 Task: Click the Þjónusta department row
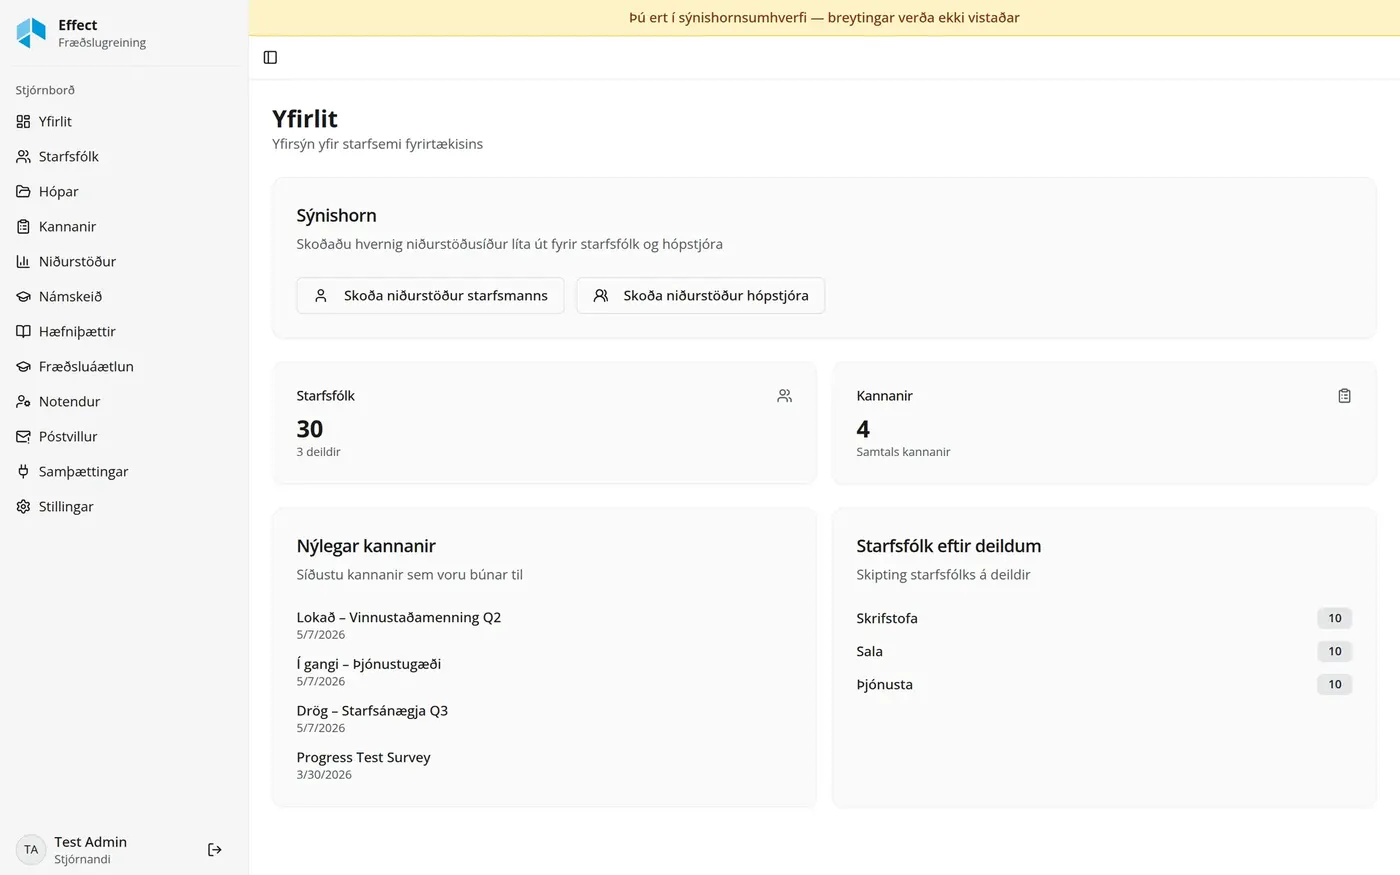1104,684
